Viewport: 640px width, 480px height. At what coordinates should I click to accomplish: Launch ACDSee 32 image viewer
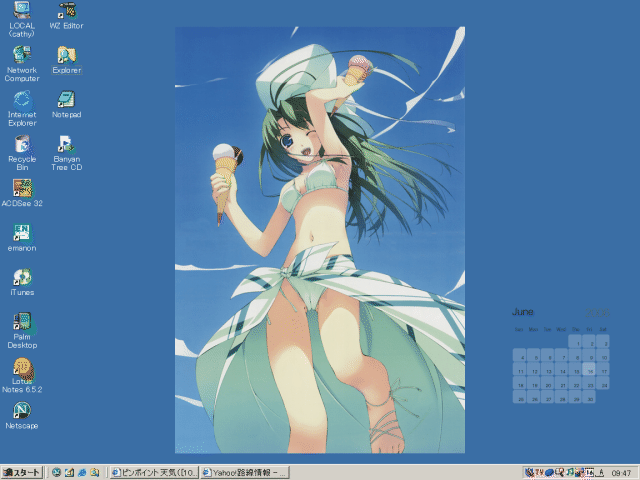tap(21, 188)
